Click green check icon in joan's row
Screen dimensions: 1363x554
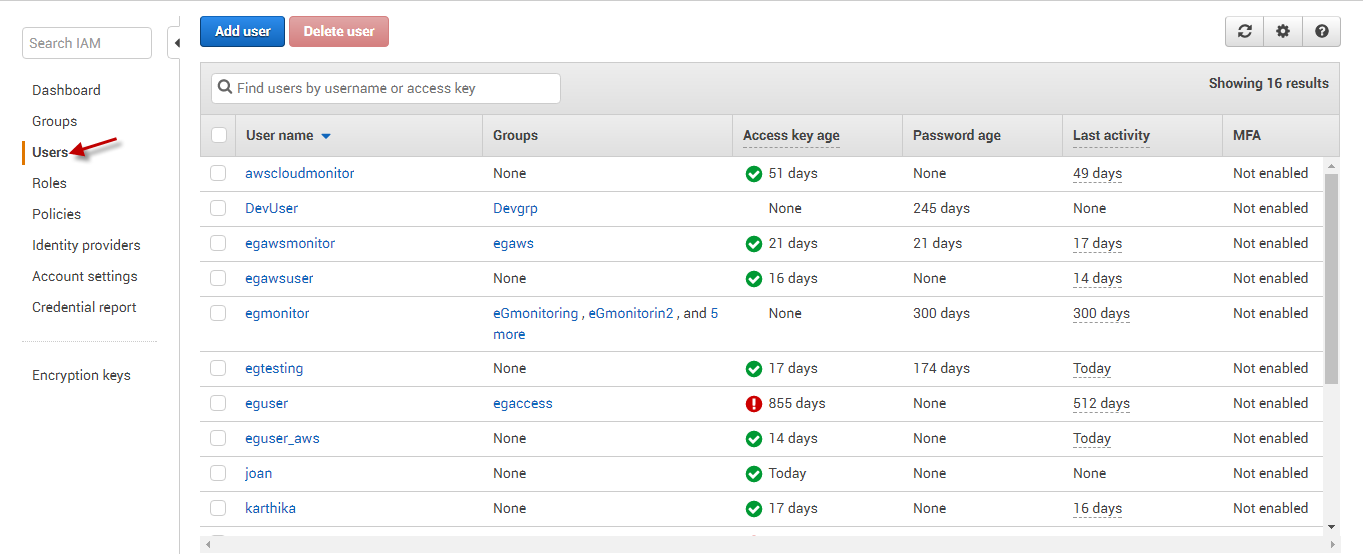[x=754, y=474]
